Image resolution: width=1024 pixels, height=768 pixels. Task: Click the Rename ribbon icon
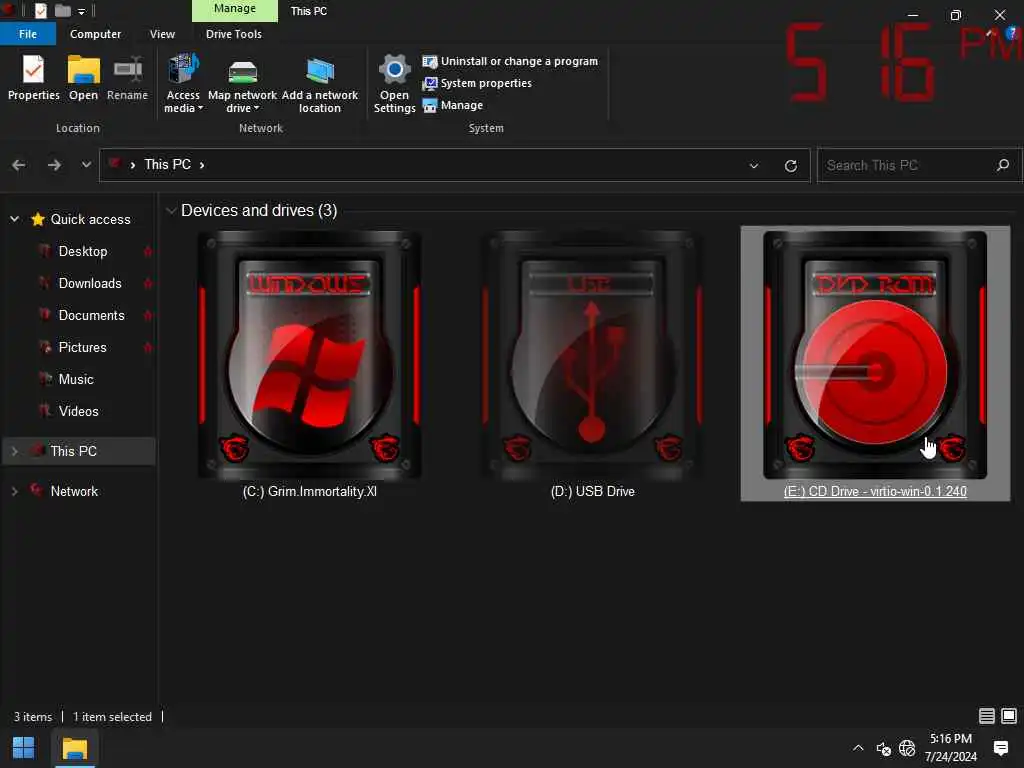[127, 78]
